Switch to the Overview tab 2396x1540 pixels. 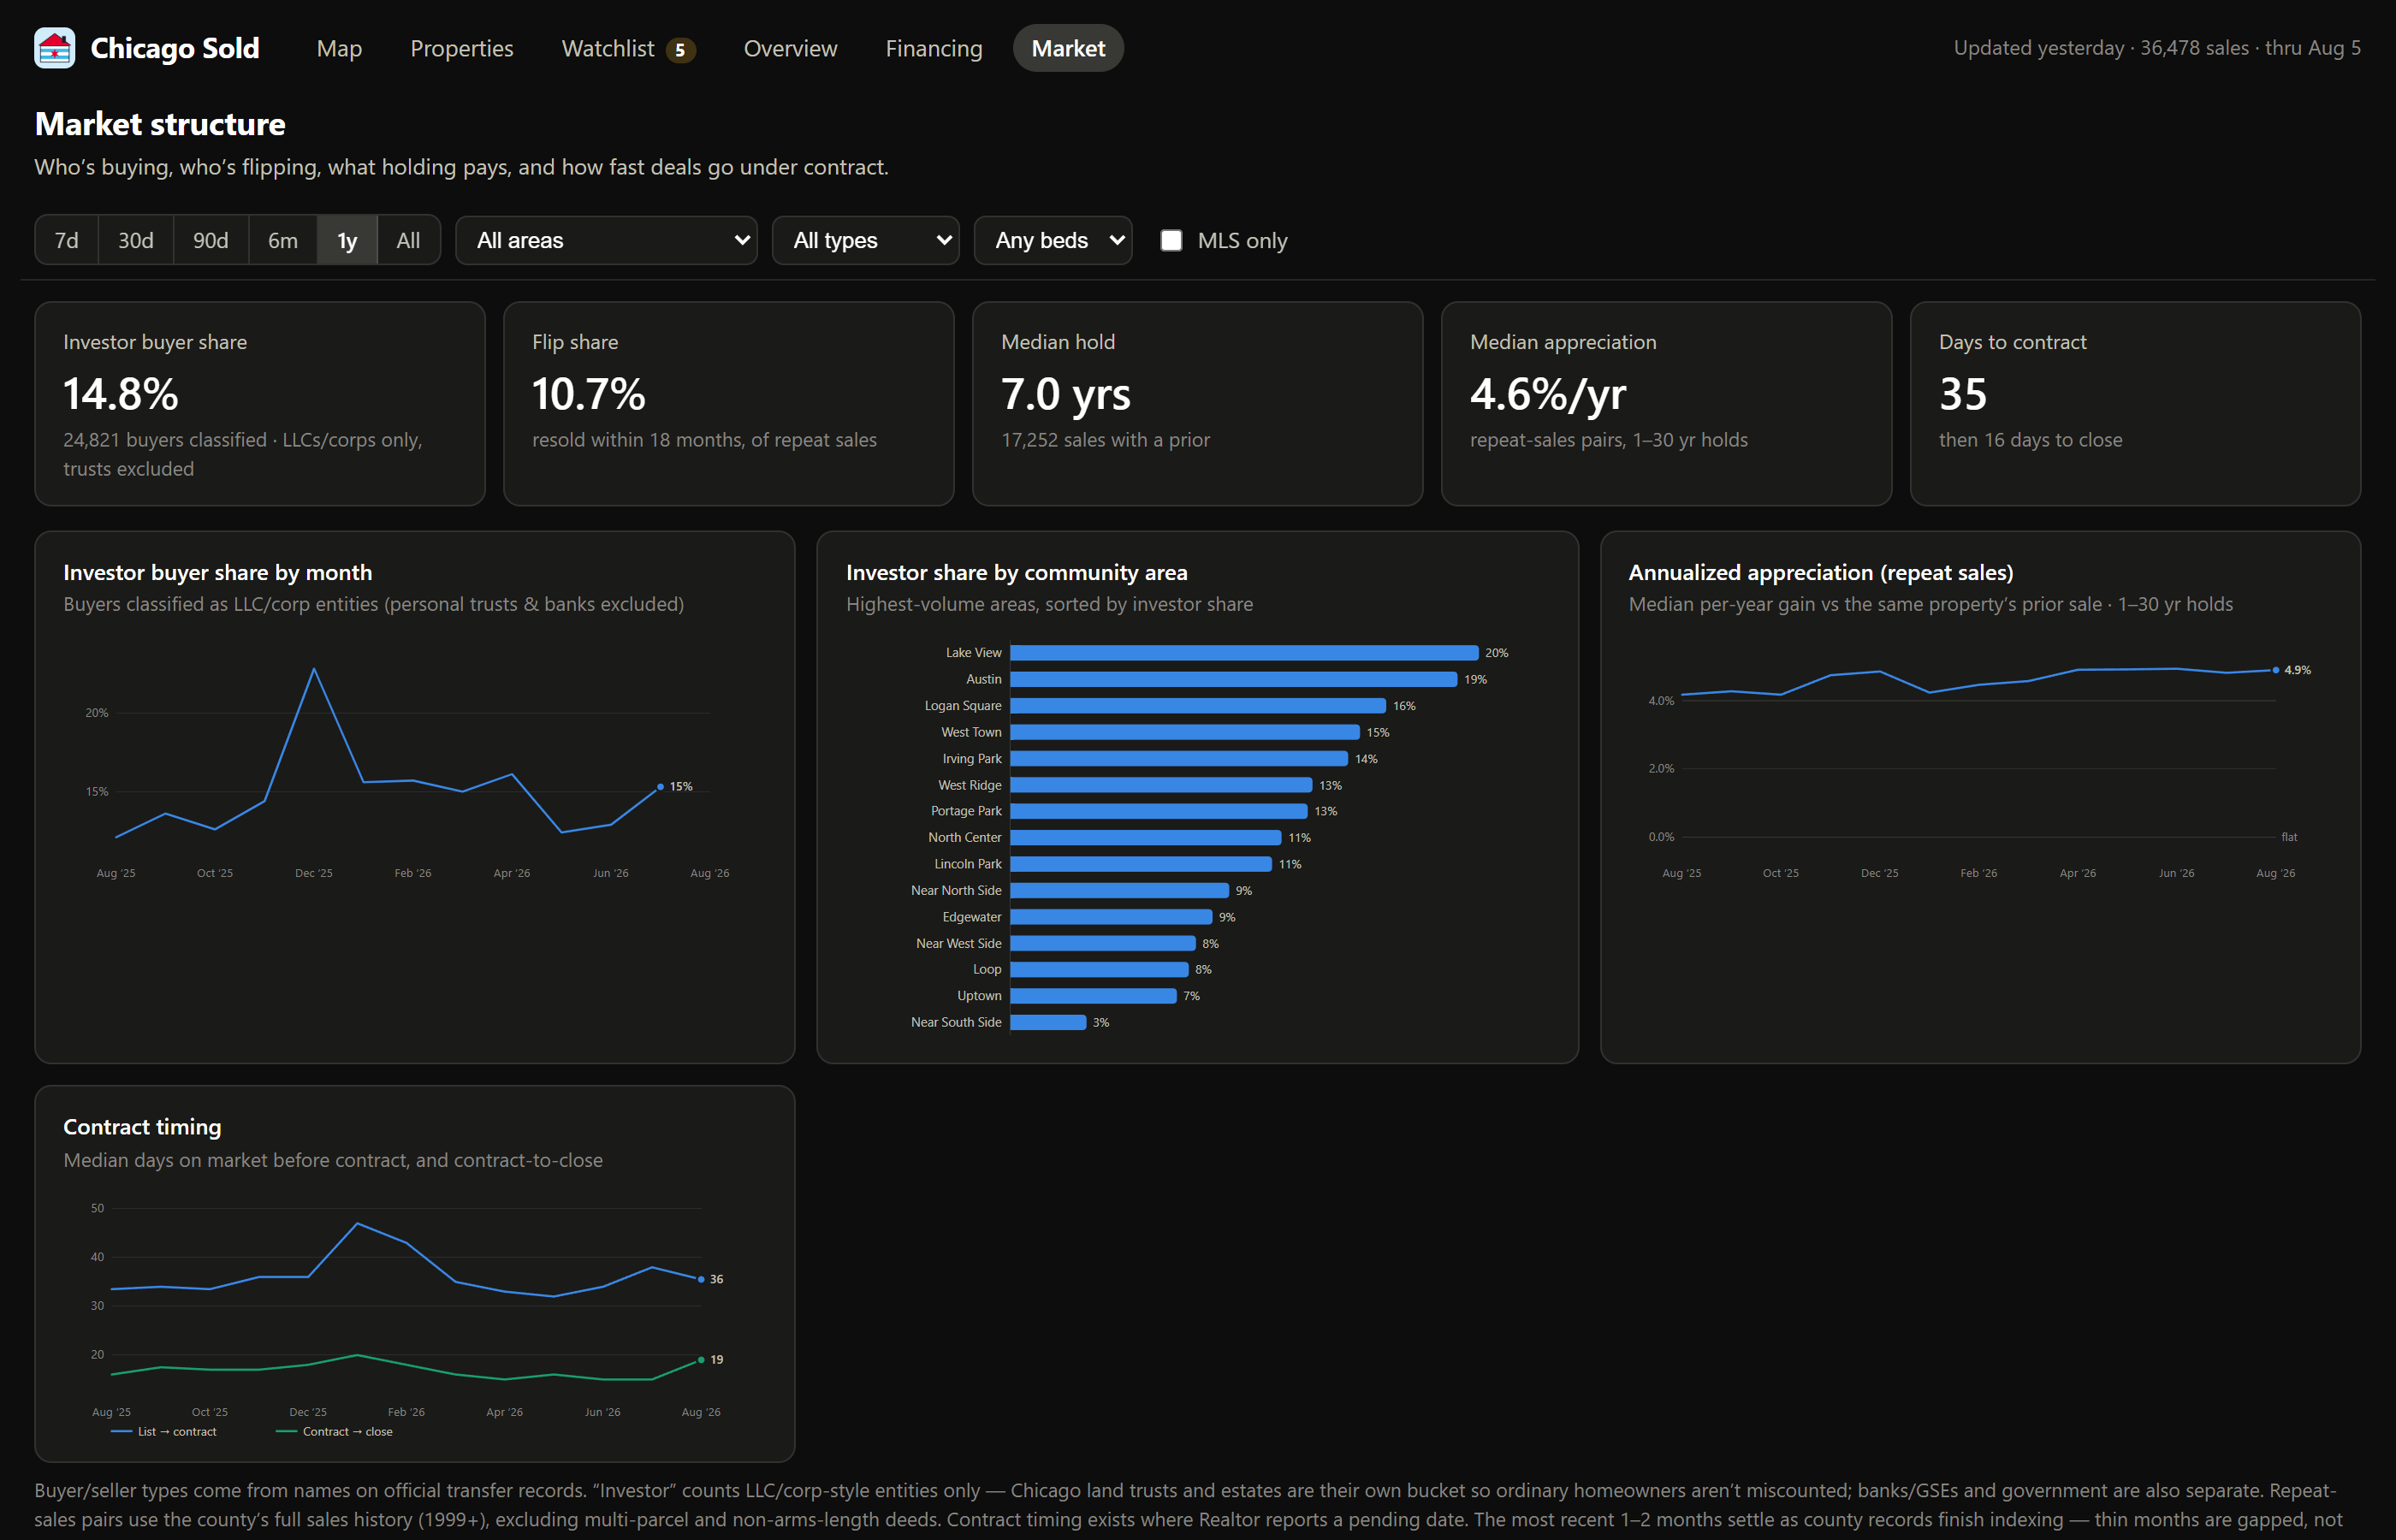tap(790, 48)
